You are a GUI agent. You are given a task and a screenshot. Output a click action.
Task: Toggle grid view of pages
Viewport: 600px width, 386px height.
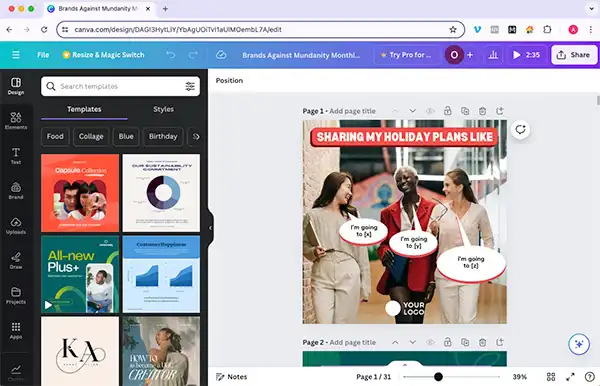[551, 377]
